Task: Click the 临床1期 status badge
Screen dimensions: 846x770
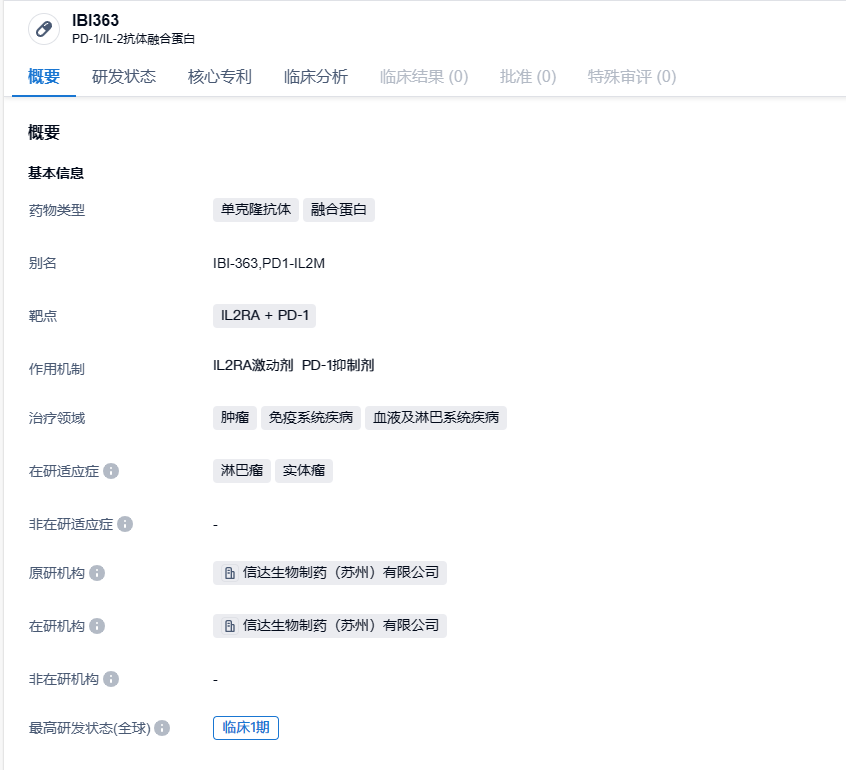Action: click(x=246, y=728)
